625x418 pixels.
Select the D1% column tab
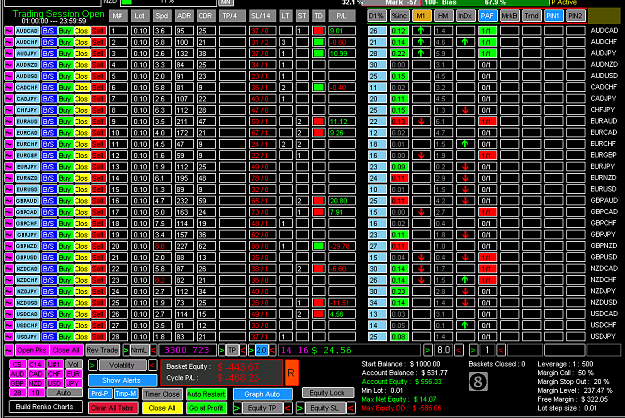click(376, 16)
